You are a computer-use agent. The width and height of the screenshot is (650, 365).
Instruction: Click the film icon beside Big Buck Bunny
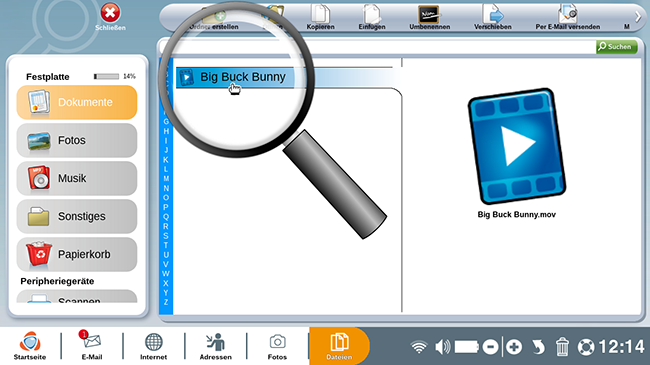pyautogui.click(x=187, y=77)
